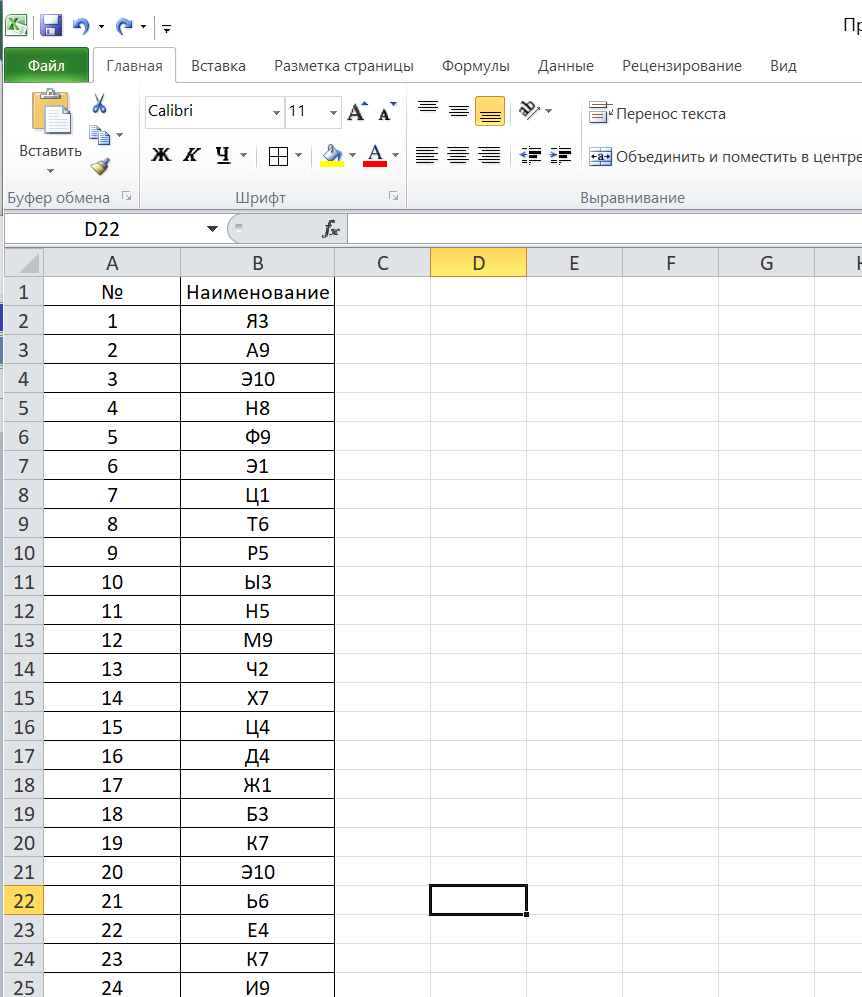
Task: Undo the last action
Action: 81,26
